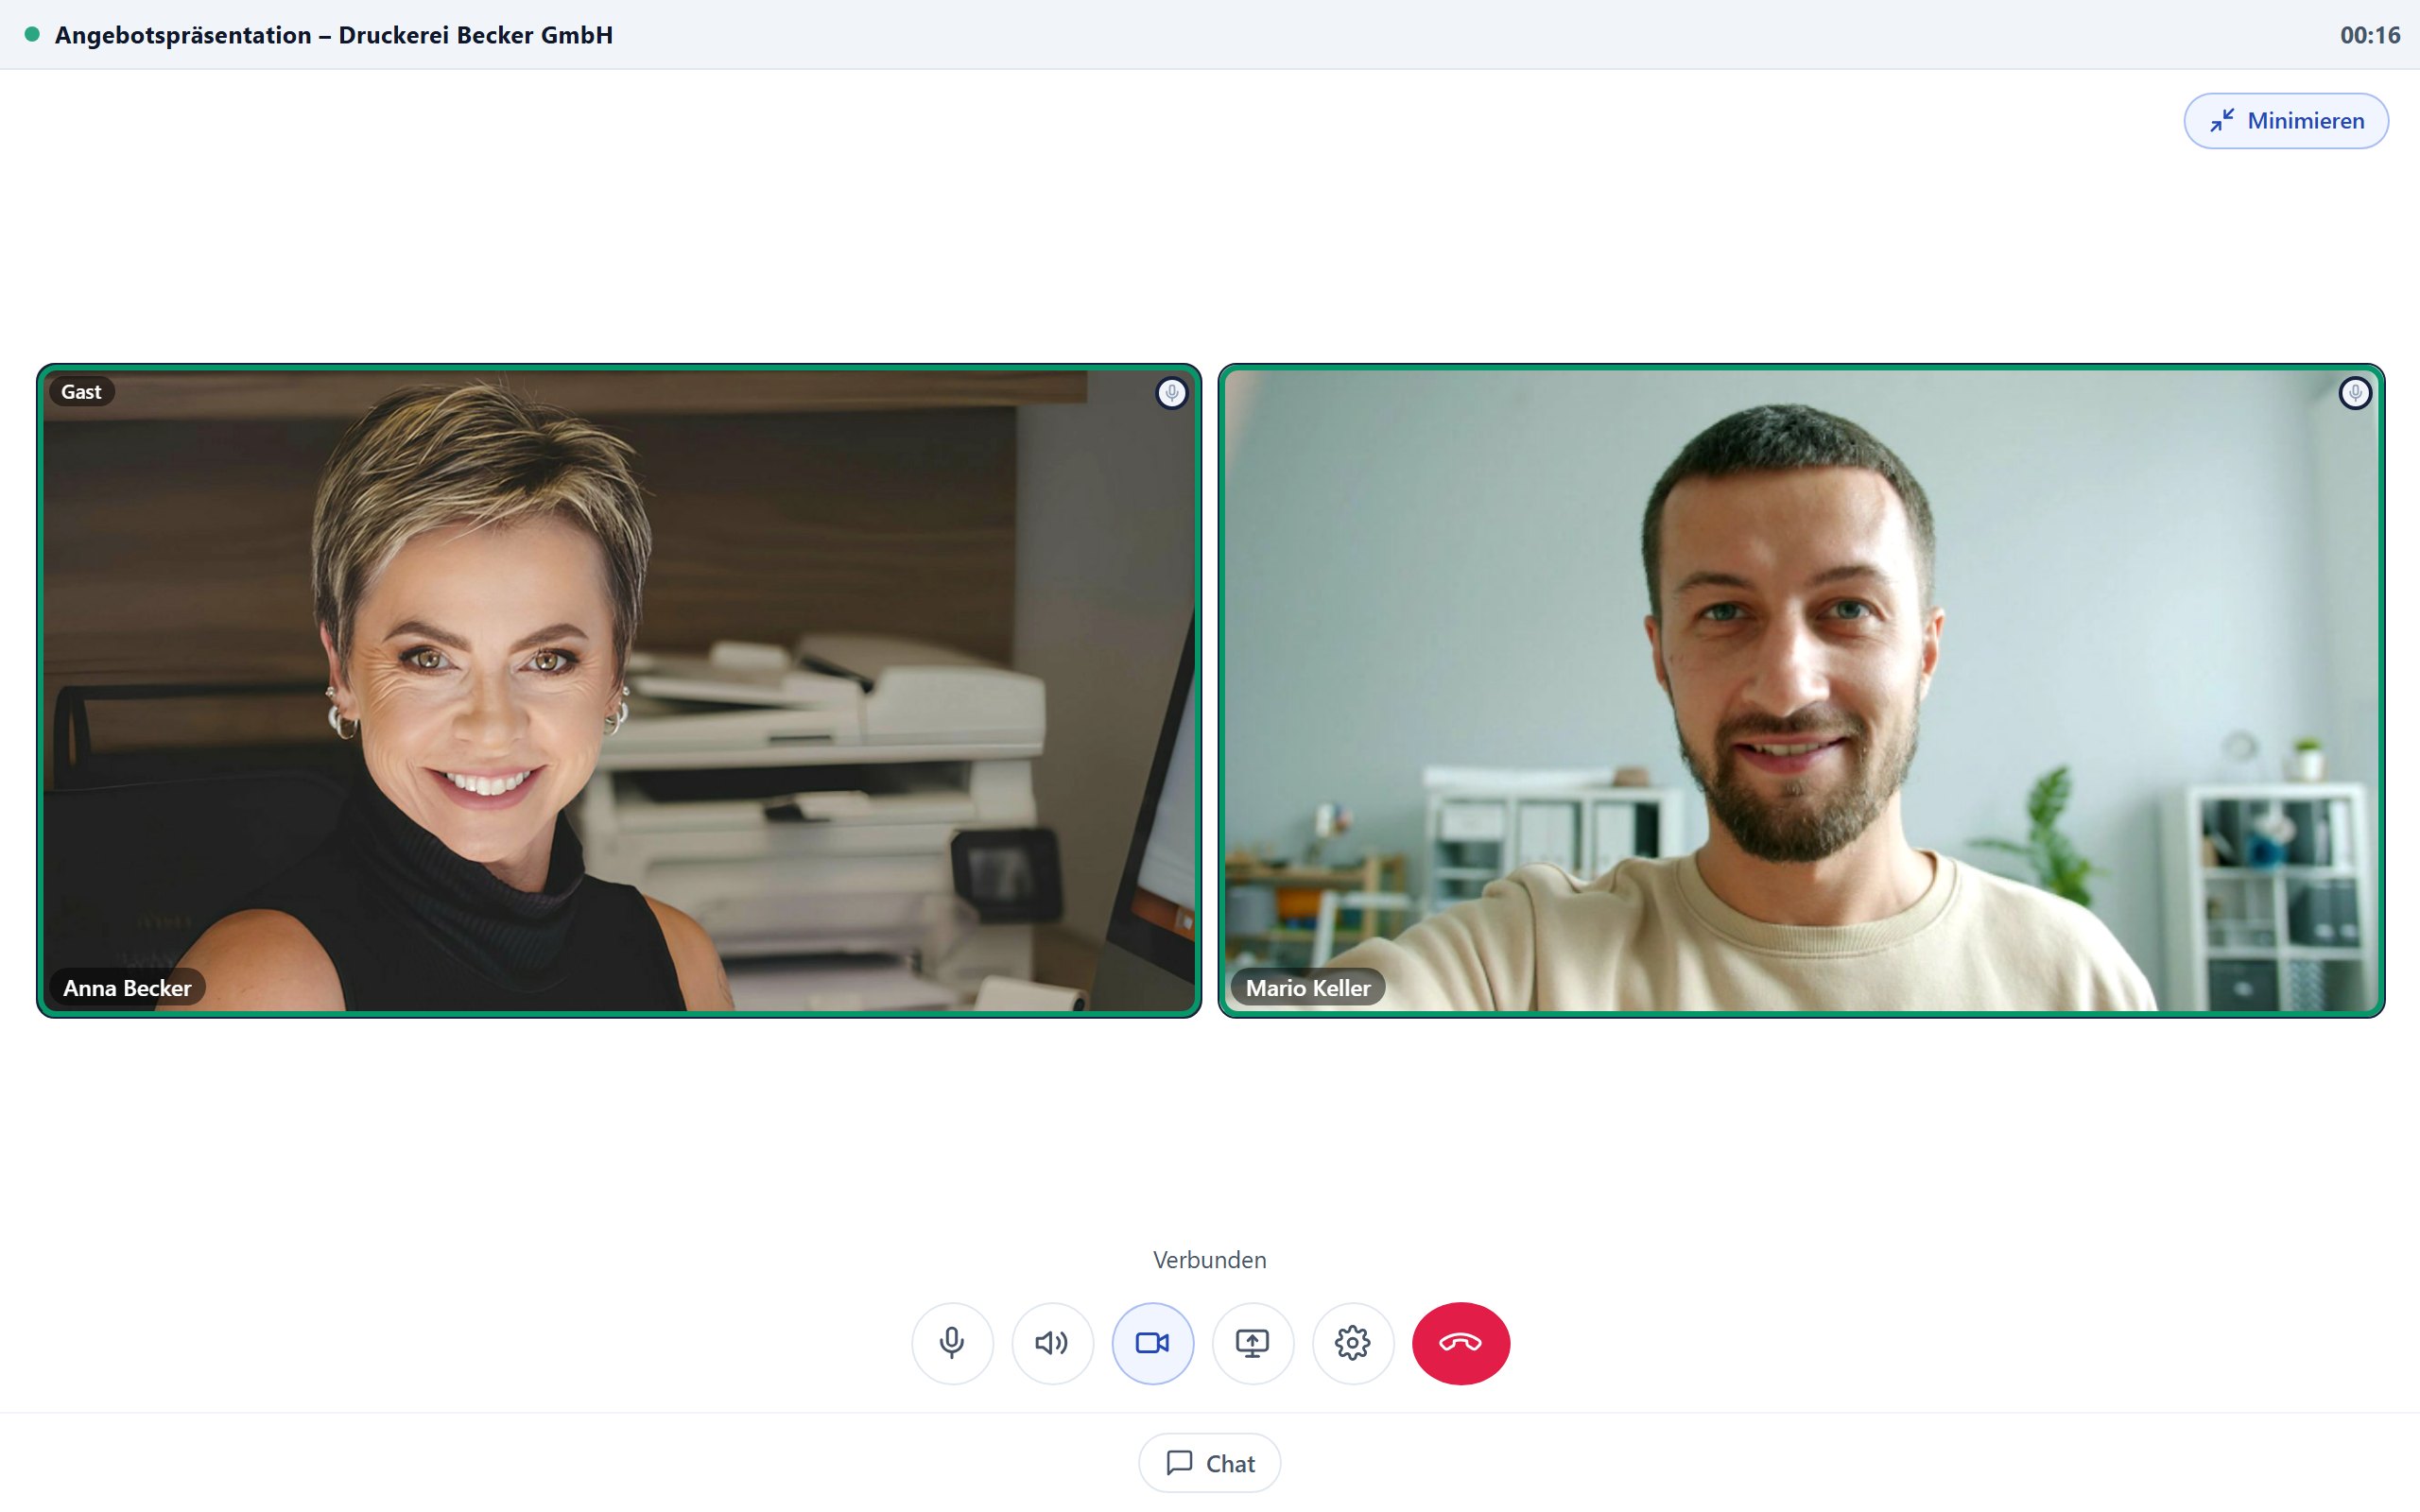Click the Anna Becker name label
Viewport: 2420px width, 1512px height.
tap(127, 987)
